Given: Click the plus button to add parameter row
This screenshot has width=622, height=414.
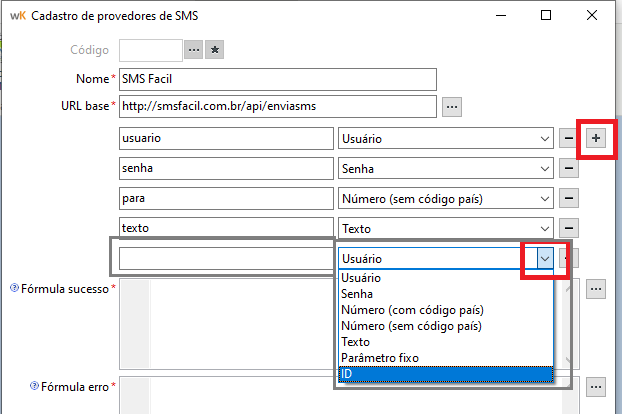Looking at the screenshot, I should 597,138.
